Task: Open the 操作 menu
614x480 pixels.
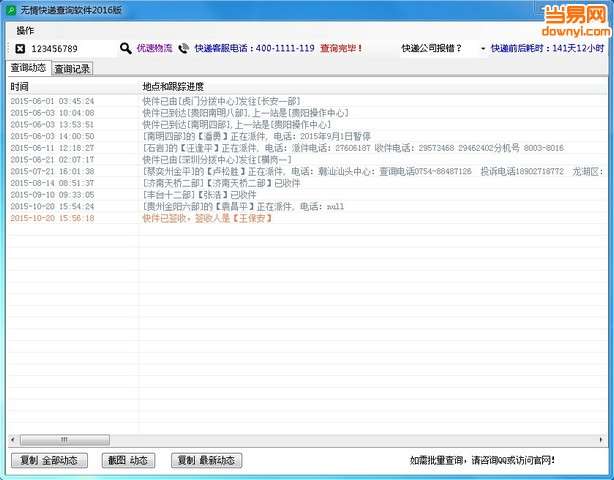Action: (25, 31)
